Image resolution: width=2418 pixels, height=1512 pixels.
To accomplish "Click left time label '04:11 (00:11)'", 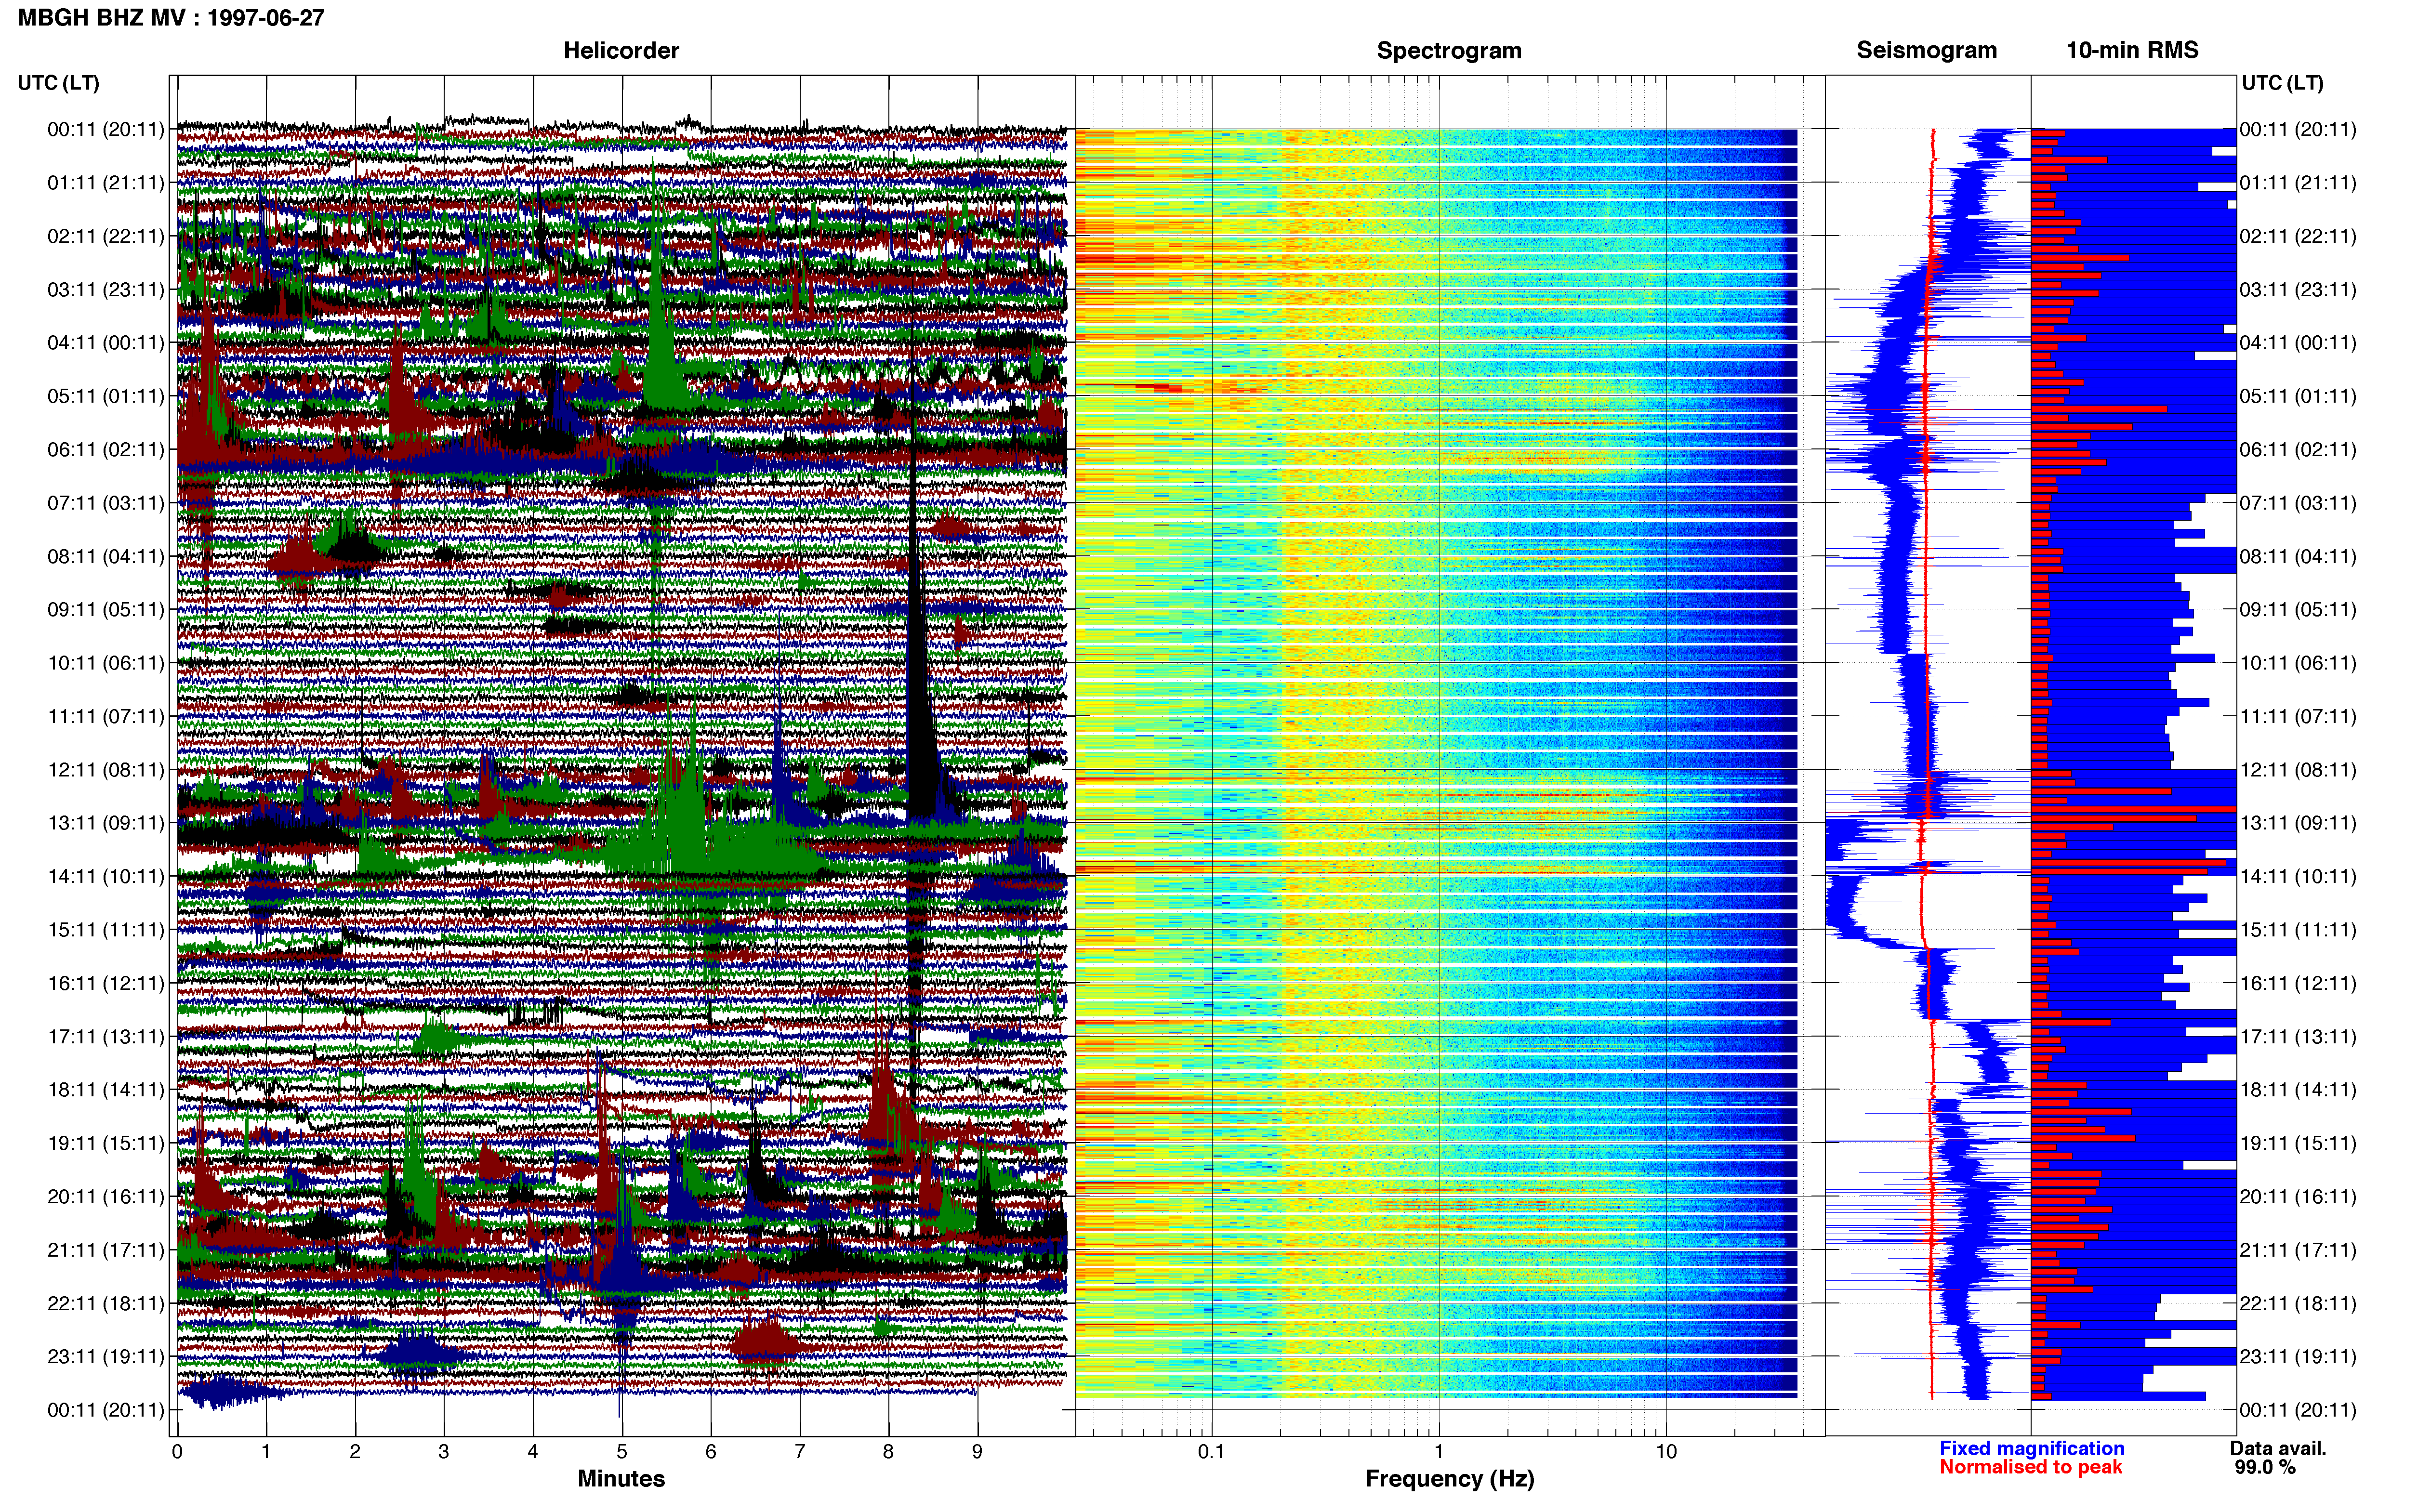I will pos(105,343).
